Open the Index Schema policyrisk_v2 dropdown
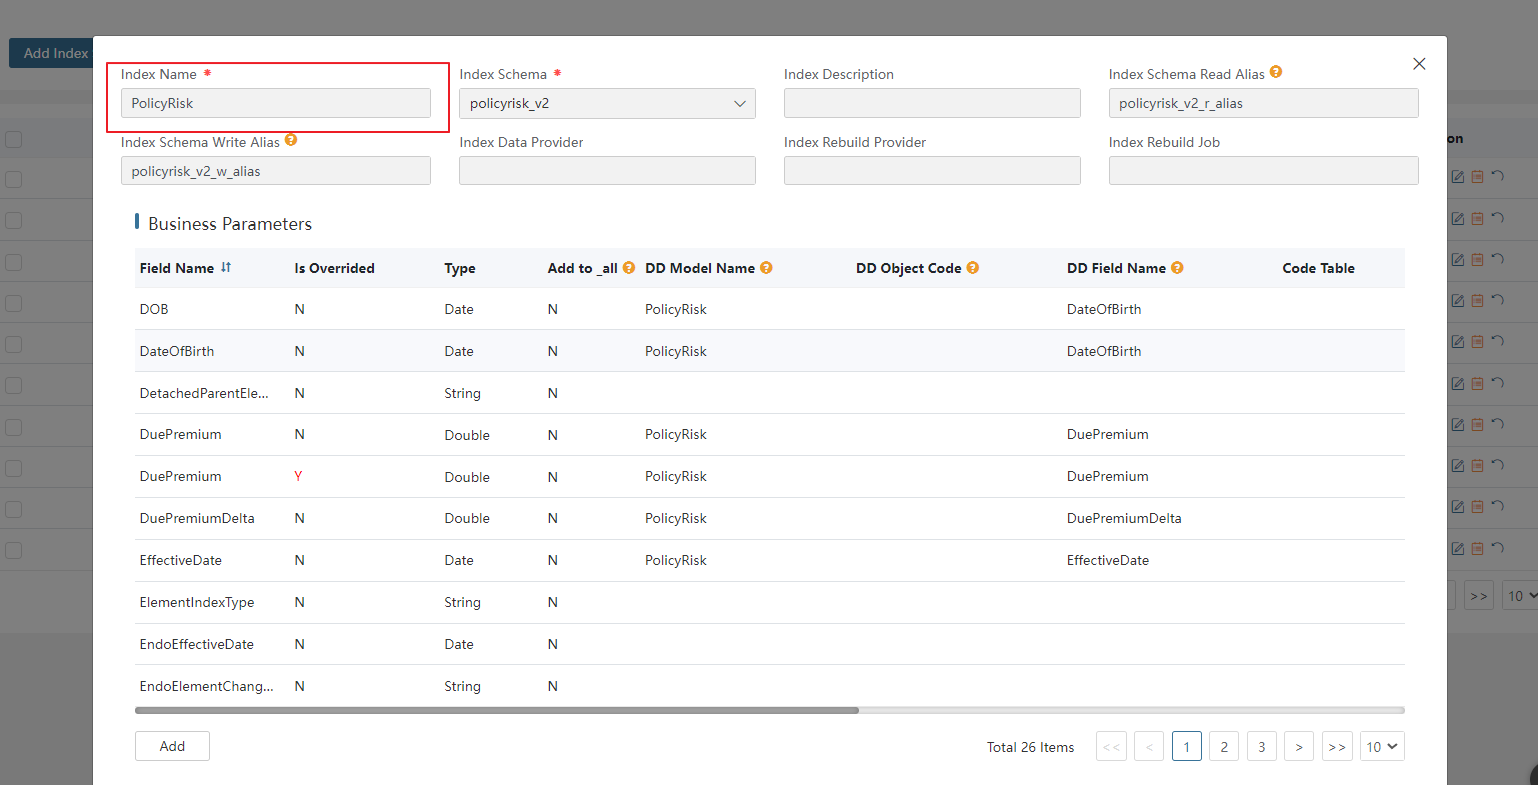Image resolution: width=1538 pixels, height=785 pixels. pyautogui.click(x=607, y=103)
